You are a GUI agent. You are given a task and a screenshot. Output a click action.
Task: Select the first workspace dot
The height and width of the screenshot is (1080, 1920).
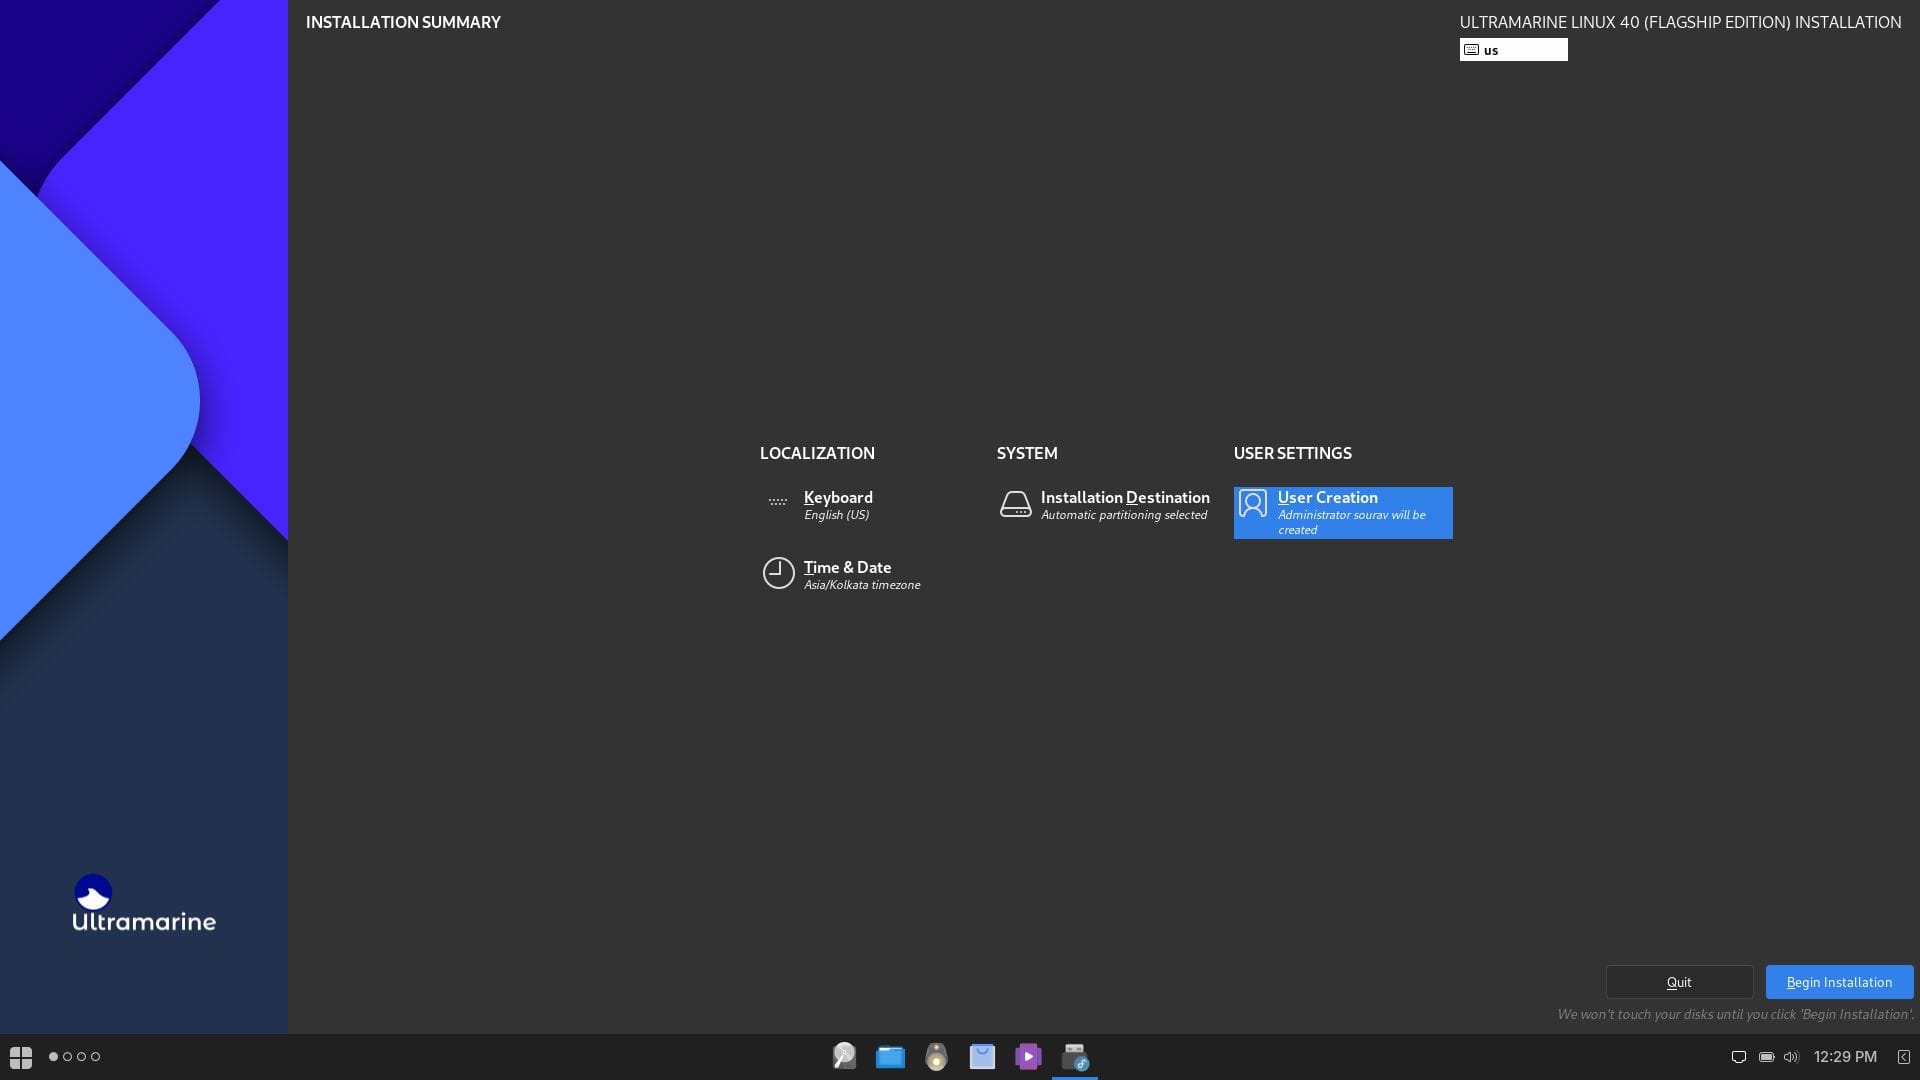click(x=51, y=1056)
